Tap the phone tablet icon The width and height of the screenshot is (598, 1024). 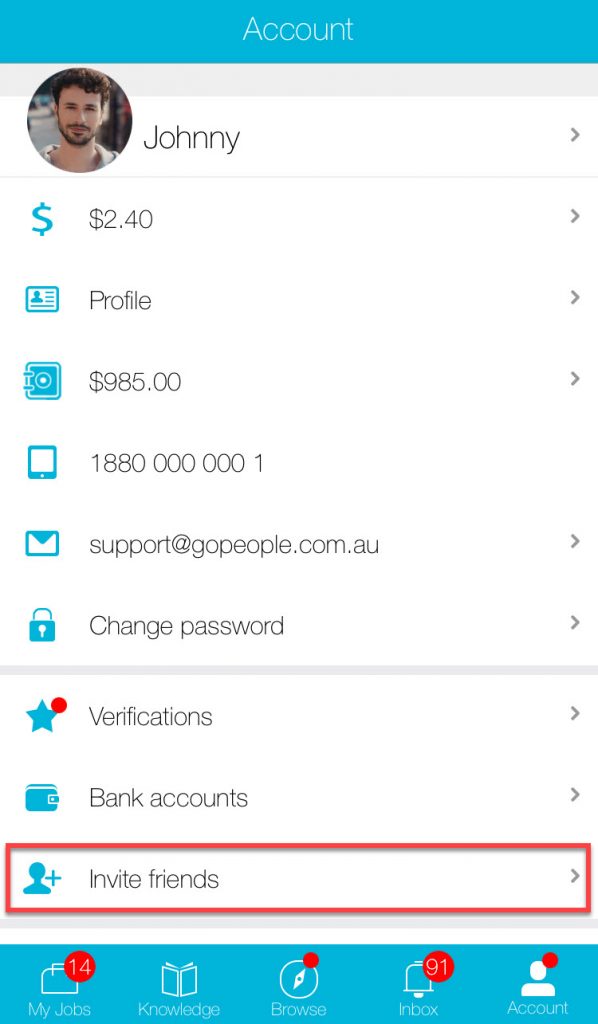pyautogui.click(x=42, y=462)
